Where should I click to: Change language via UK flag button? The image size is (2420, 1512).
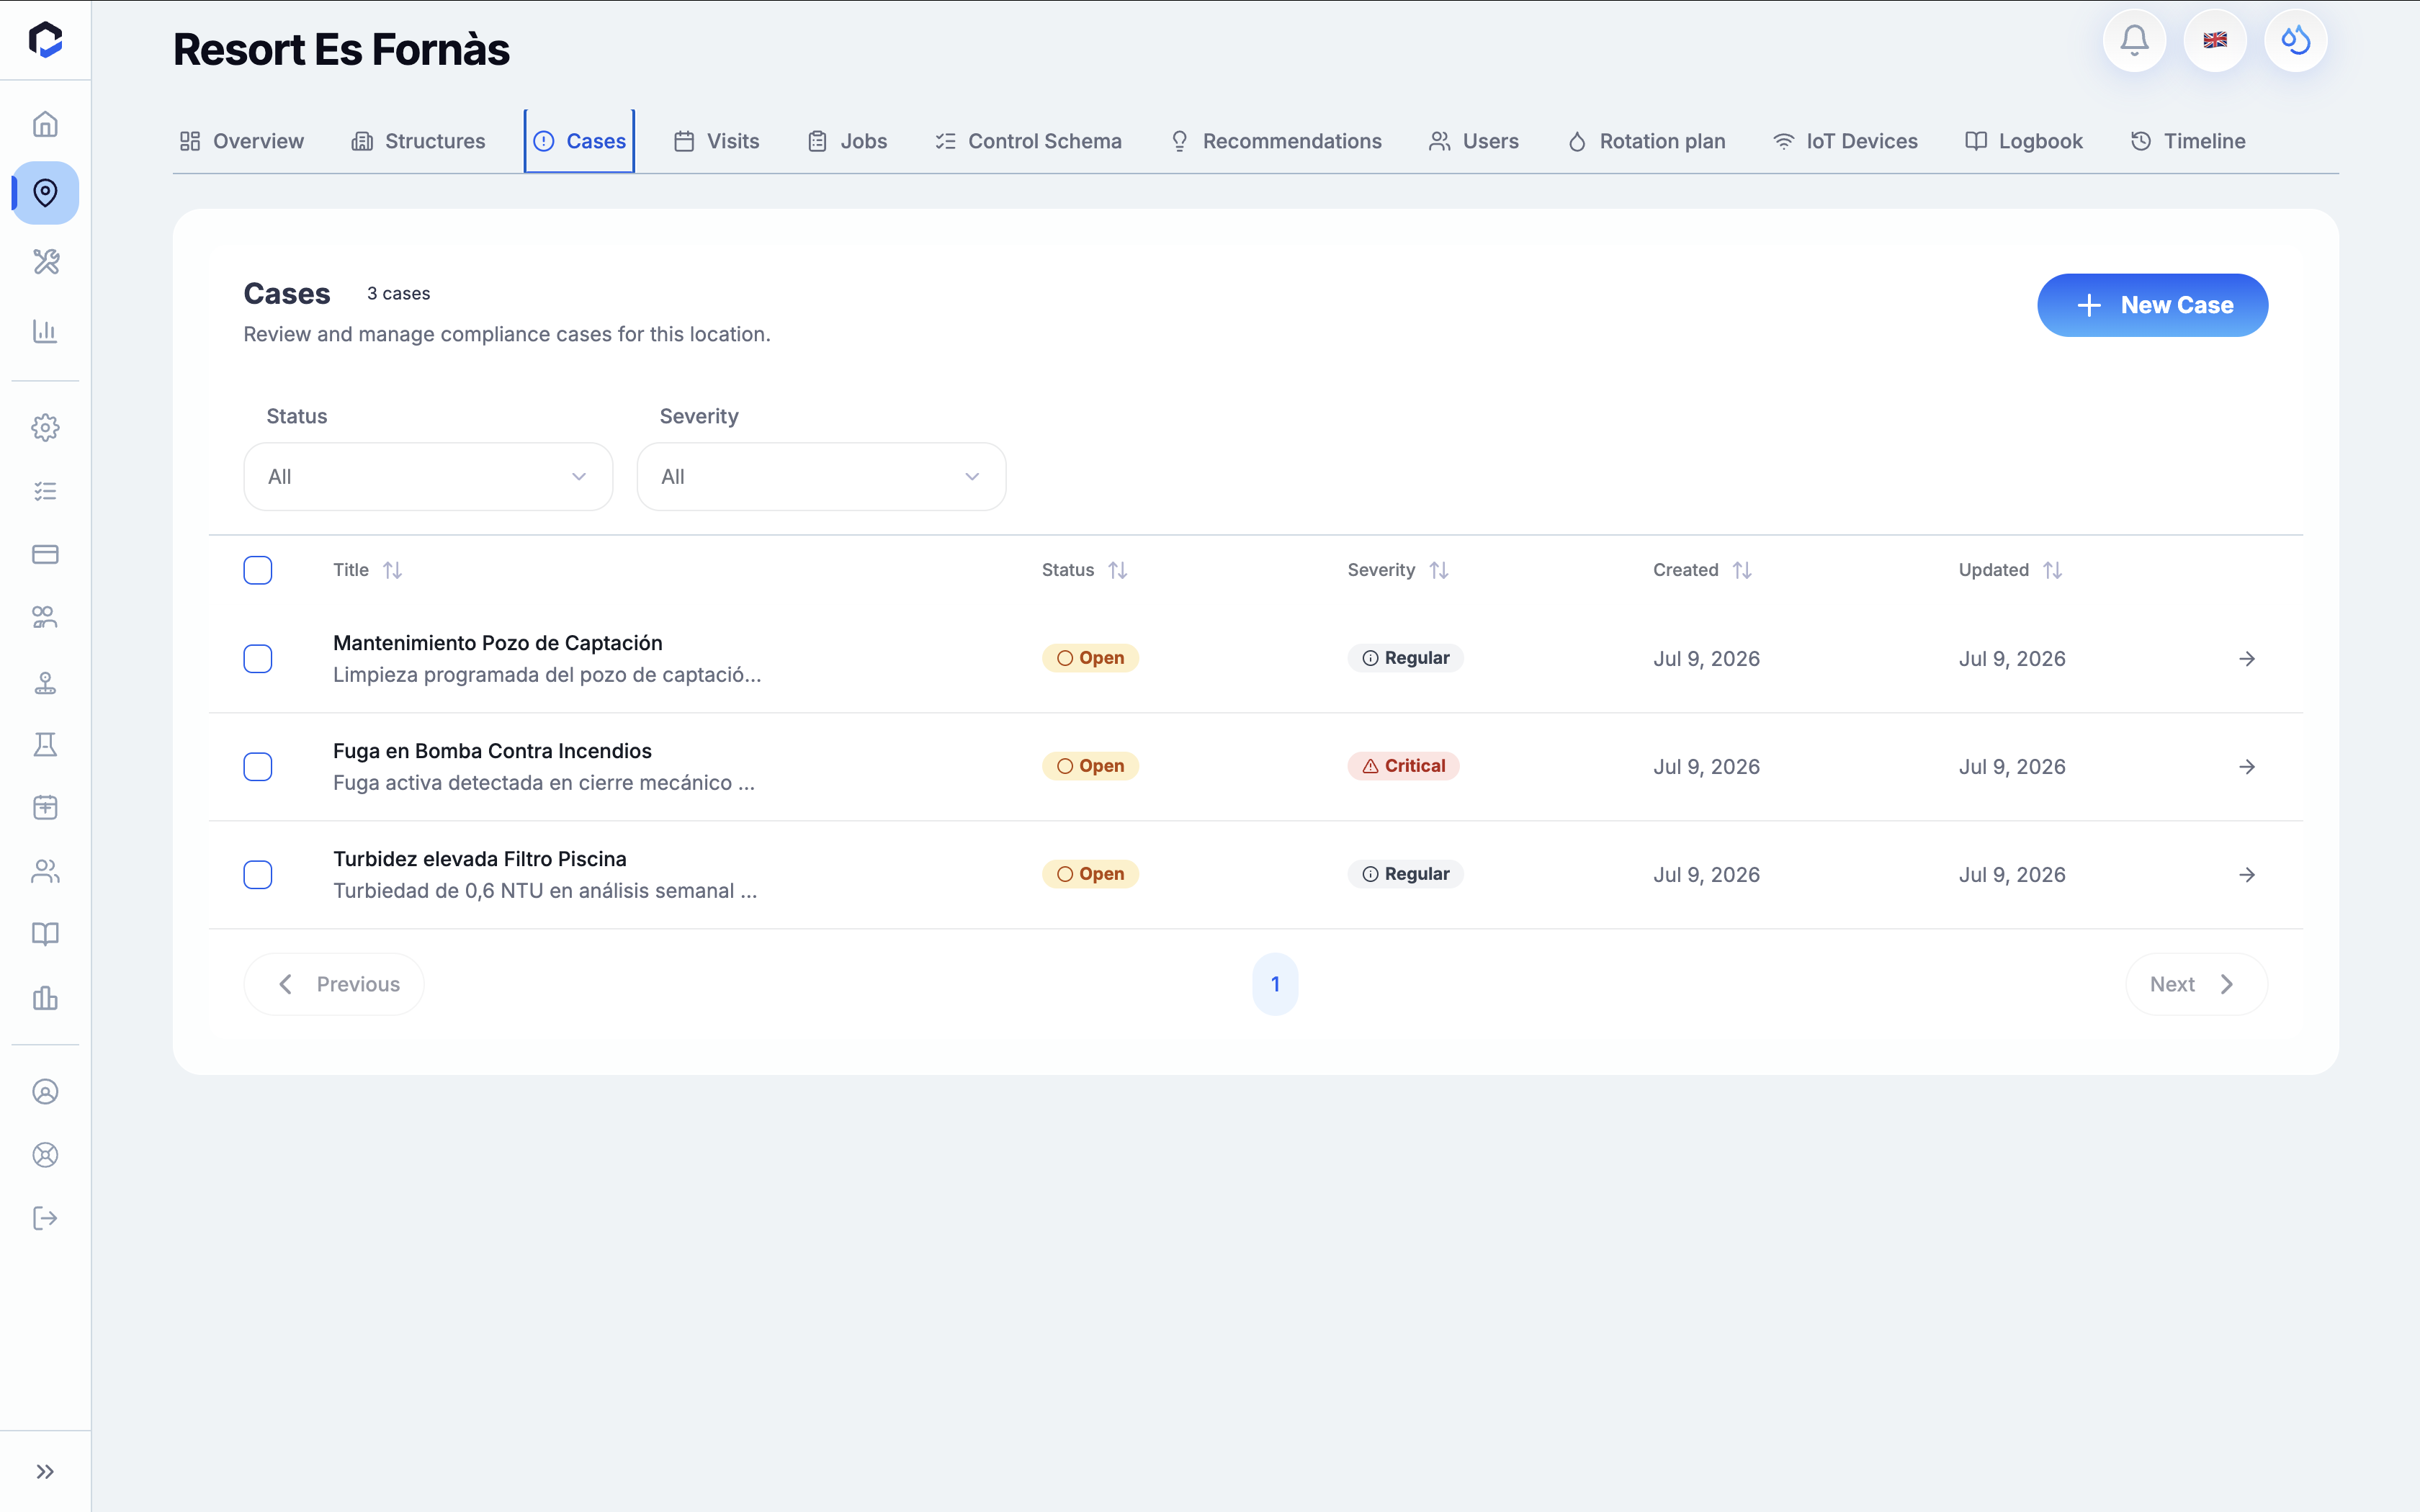2215,41
